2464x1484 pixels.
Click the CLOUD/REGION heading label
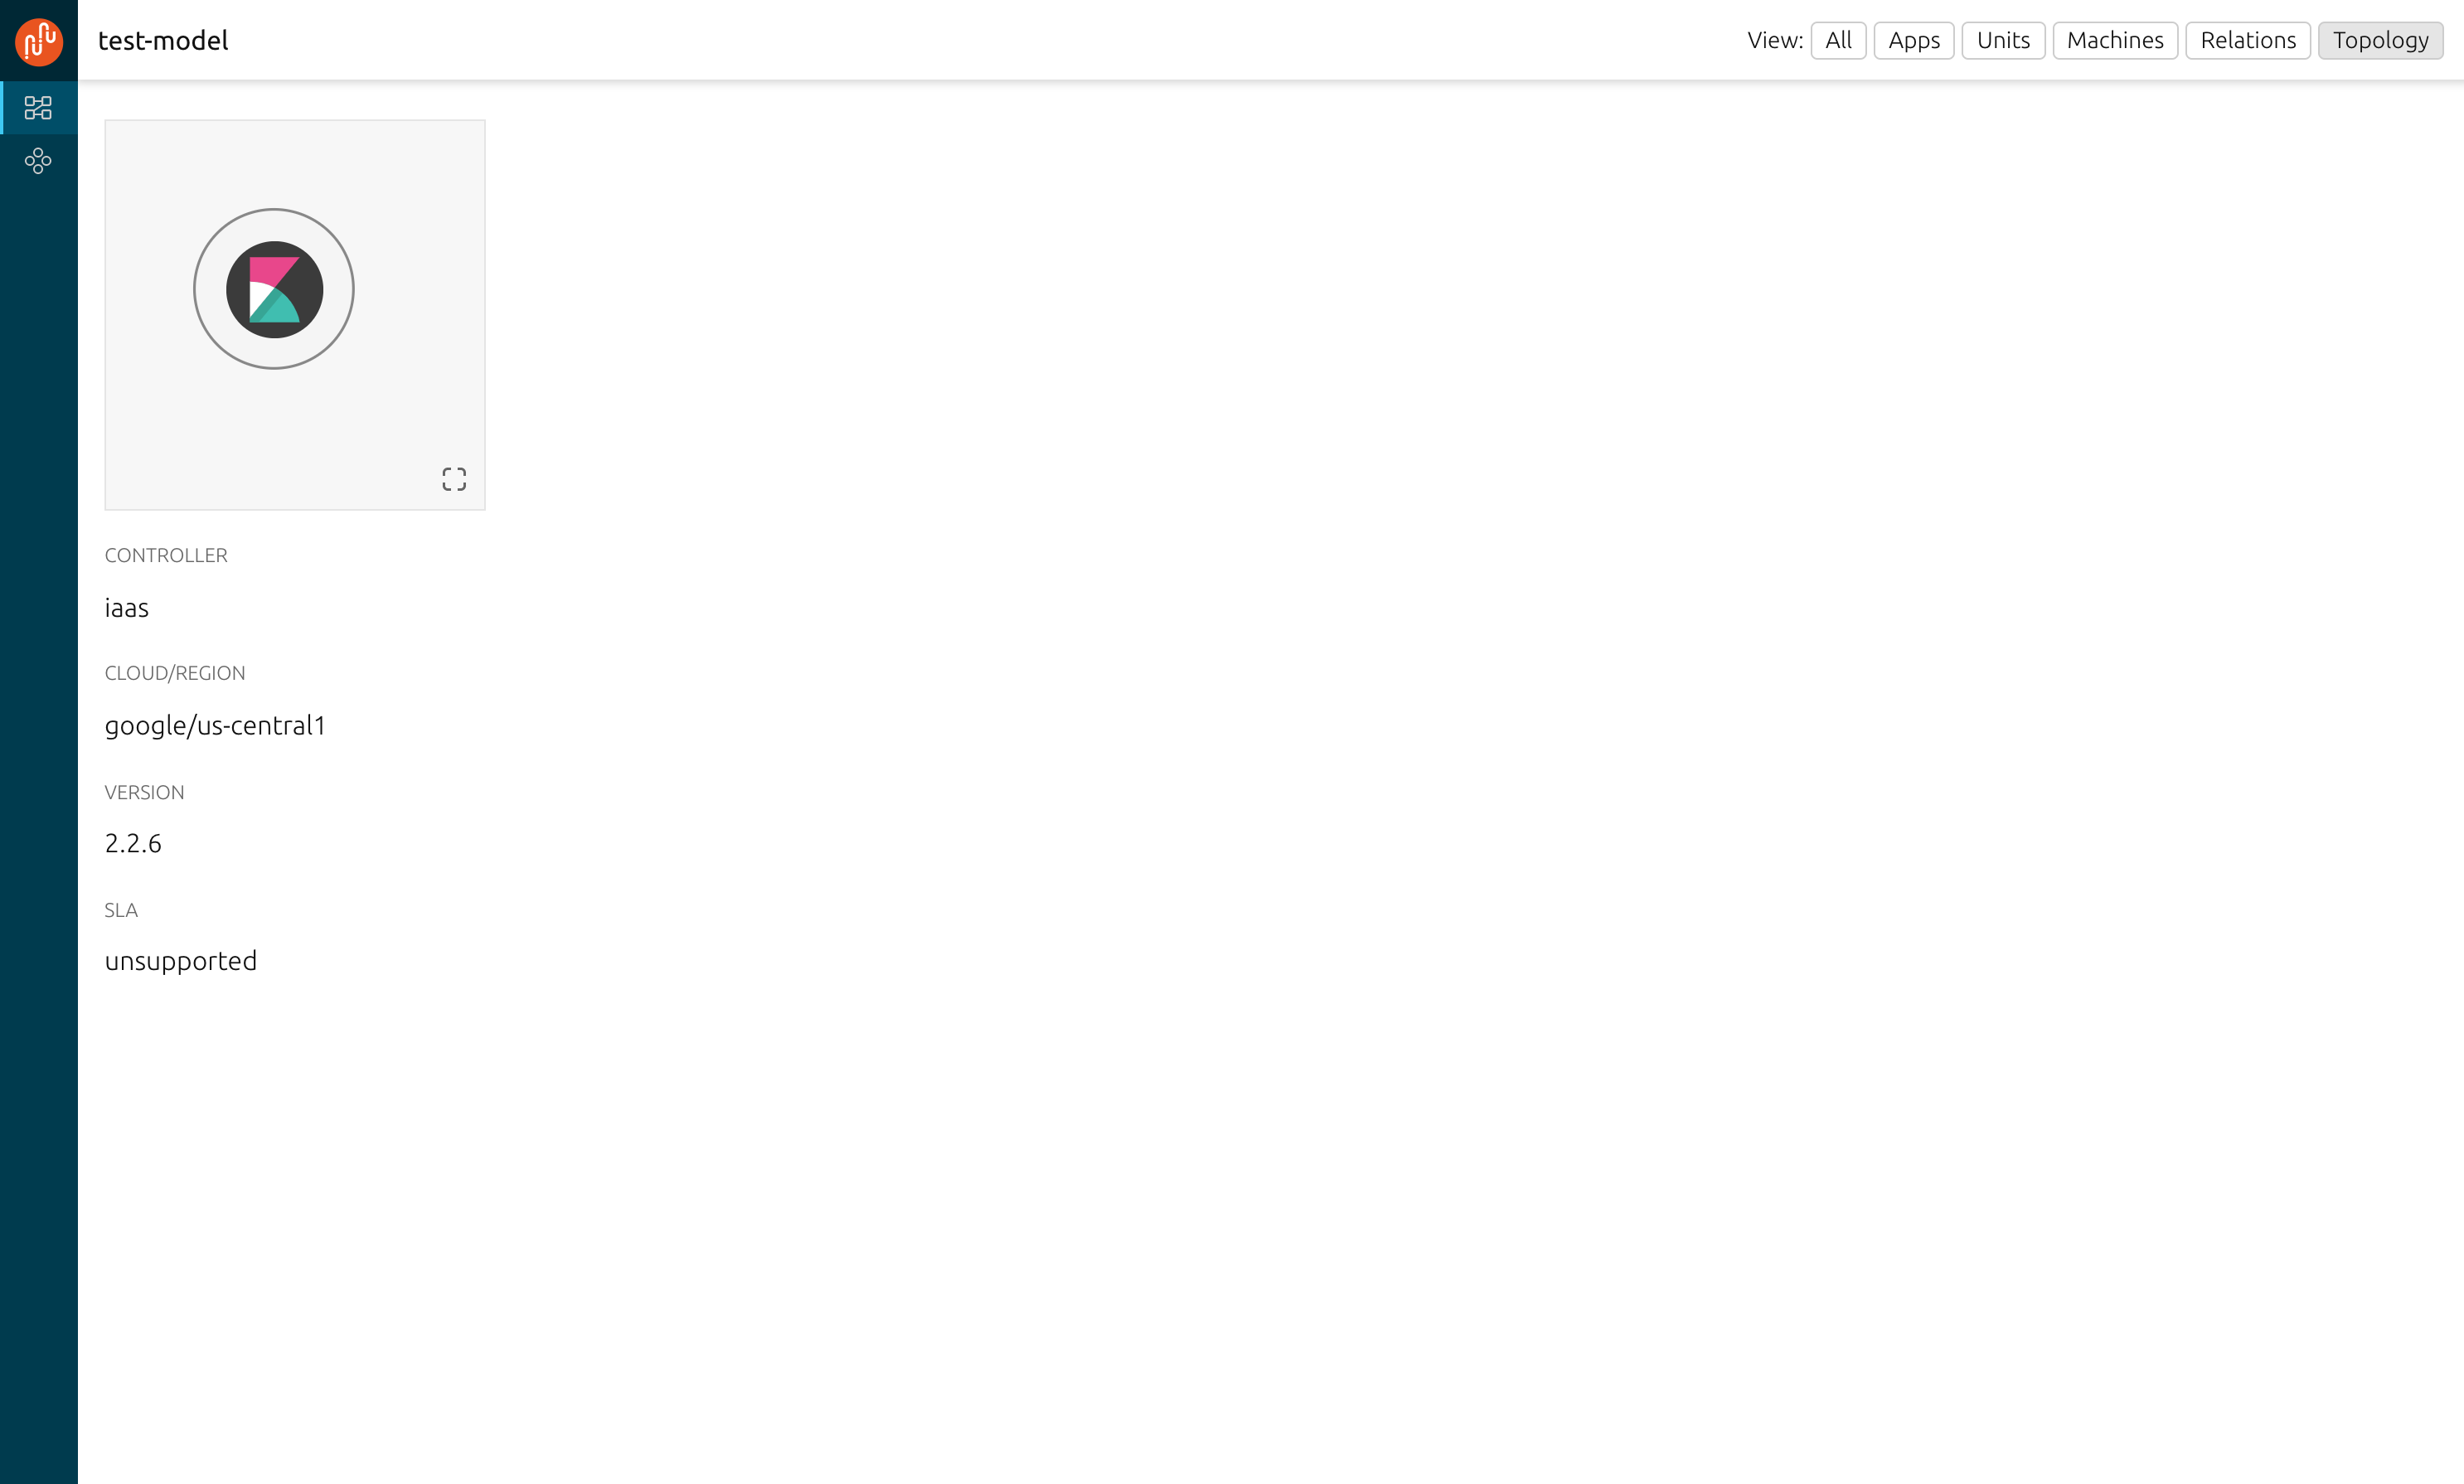point(175,674)
